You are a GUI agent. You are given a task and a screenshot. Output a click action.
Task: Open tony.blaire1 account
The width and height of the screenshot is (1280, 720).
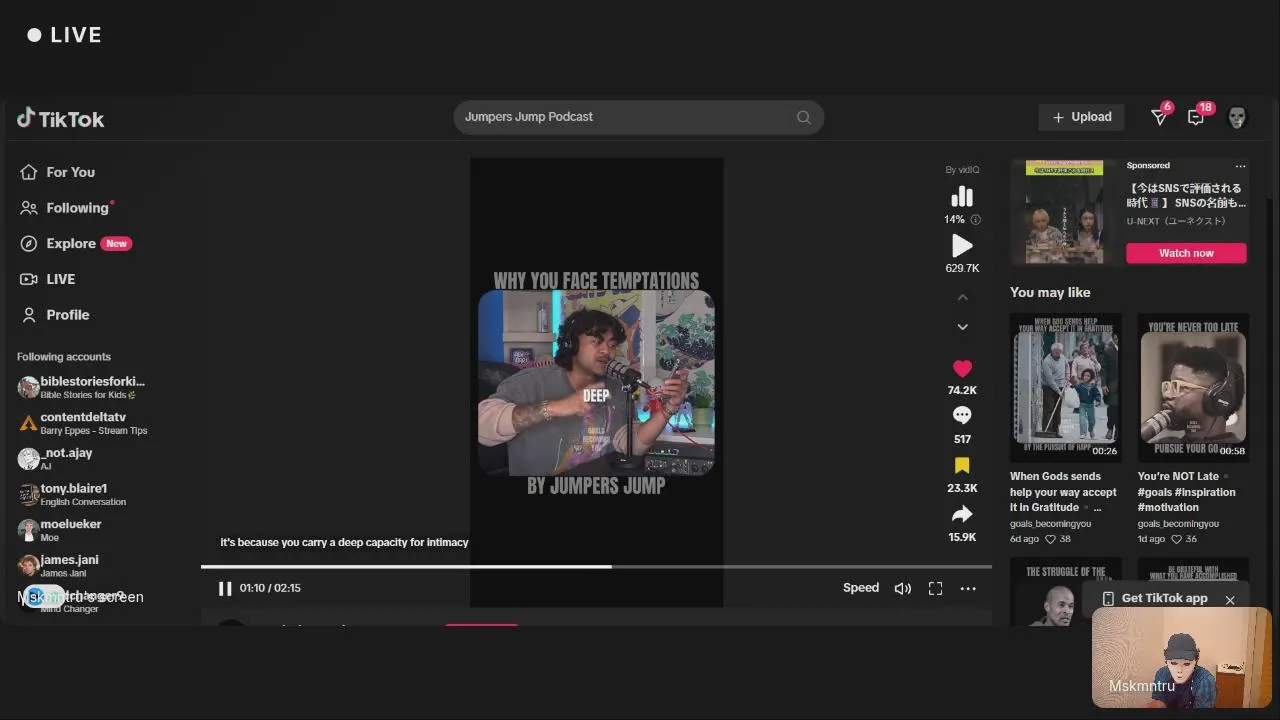click(x=72, y=494)
